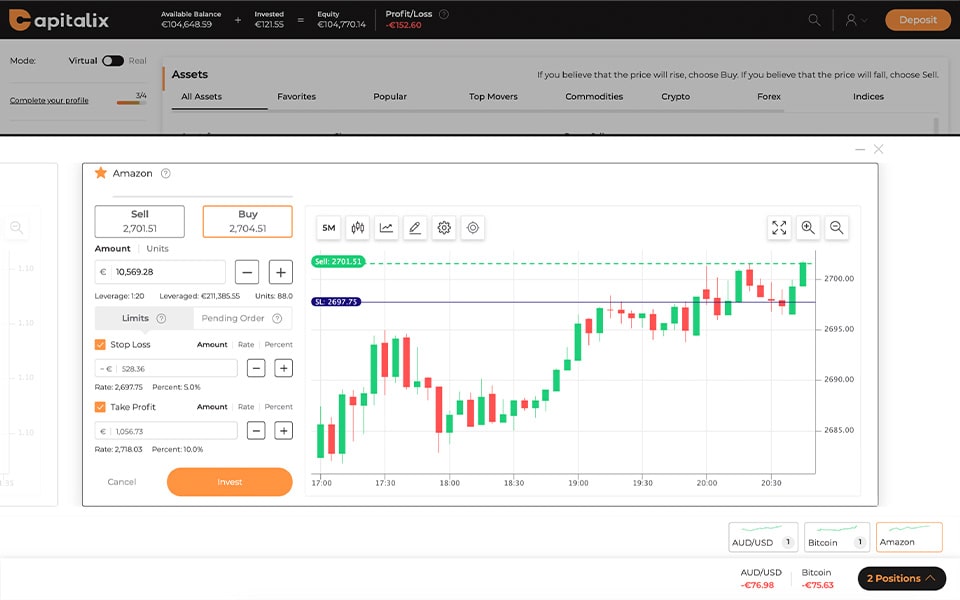This screenshot has width=960, height=600.
Task: Select the drawing pencil tool
Action: point(415,228)
